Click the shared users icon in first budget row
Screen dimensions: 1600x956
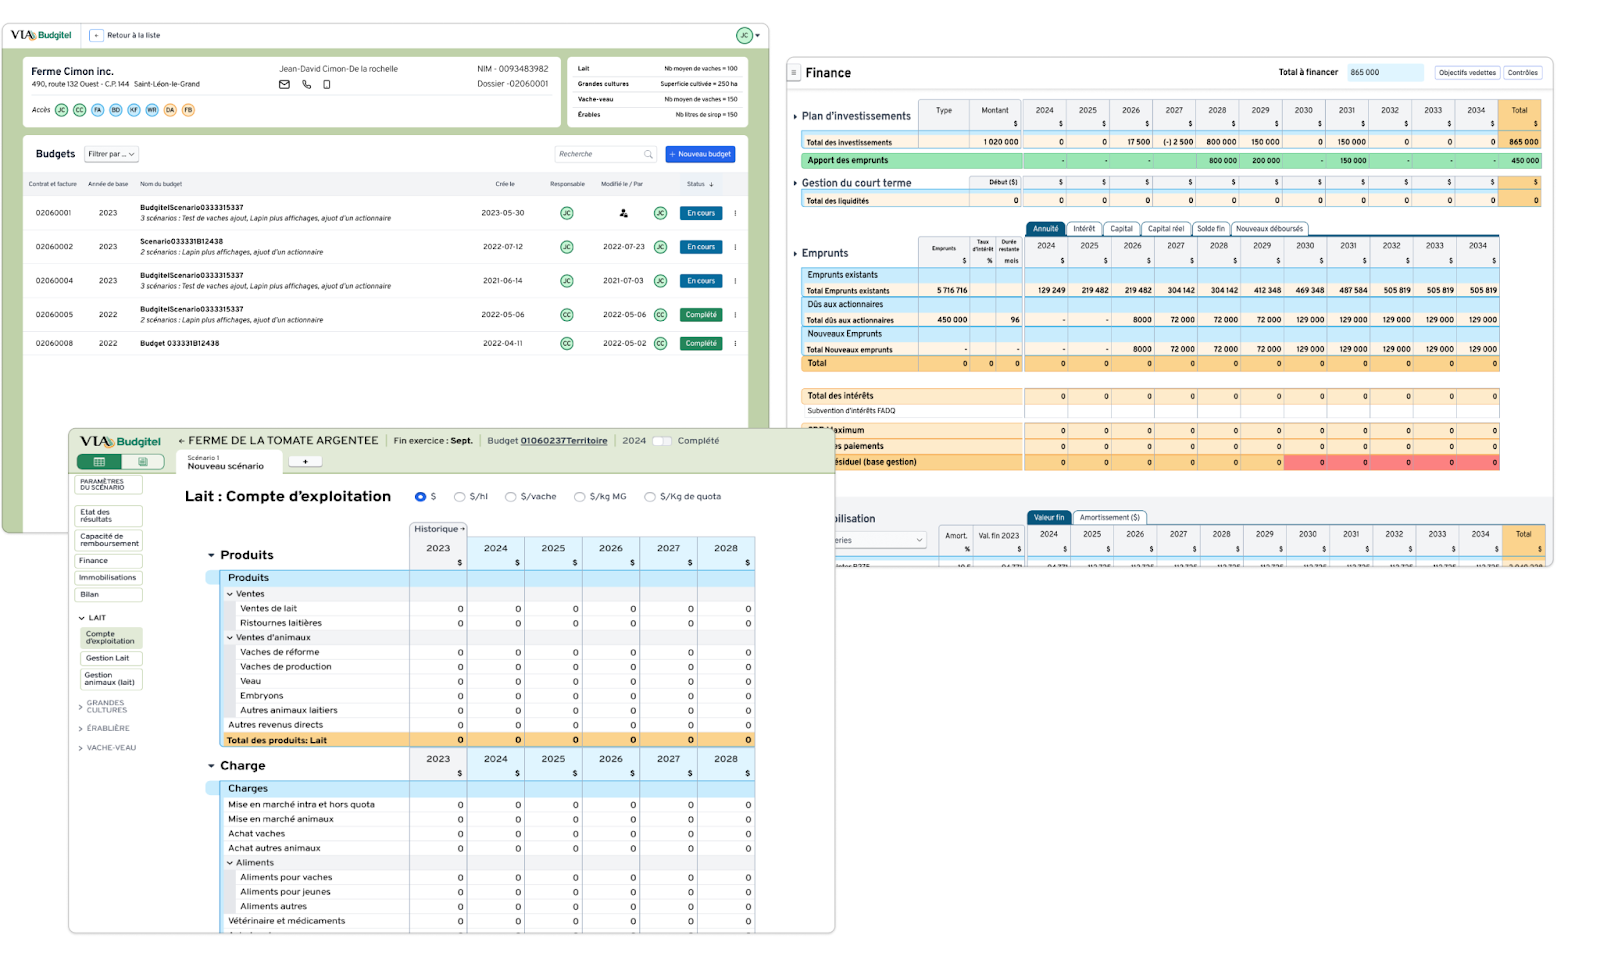click(624, 213)
